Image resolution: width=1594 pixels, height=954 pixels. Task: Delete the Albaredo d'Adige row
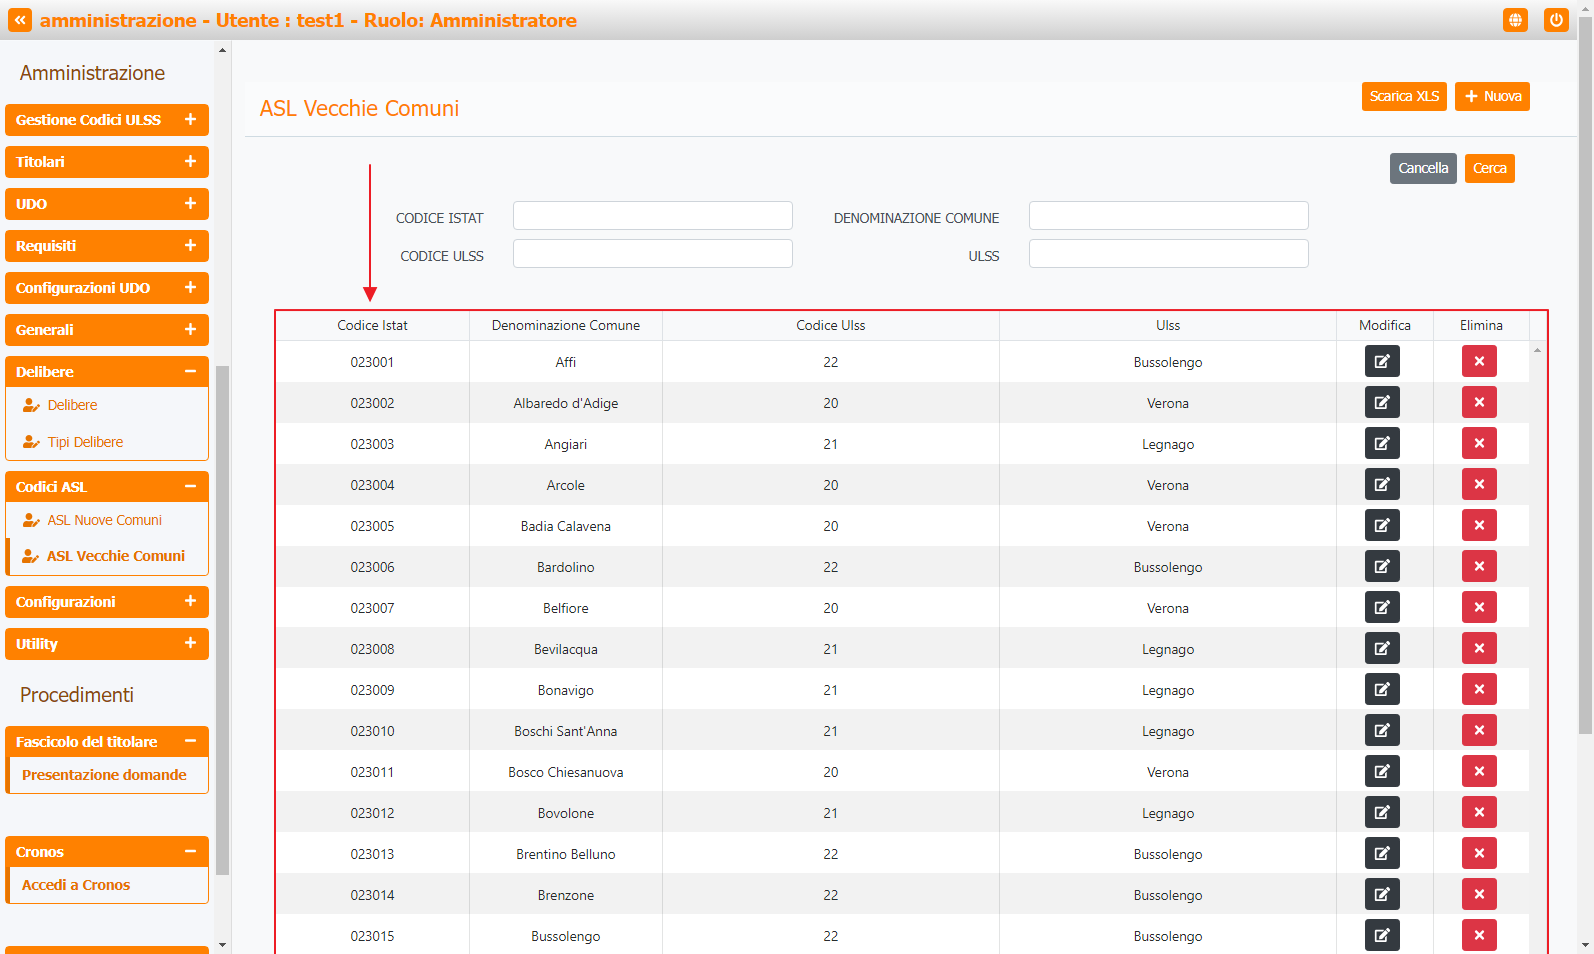[1478, 402]
